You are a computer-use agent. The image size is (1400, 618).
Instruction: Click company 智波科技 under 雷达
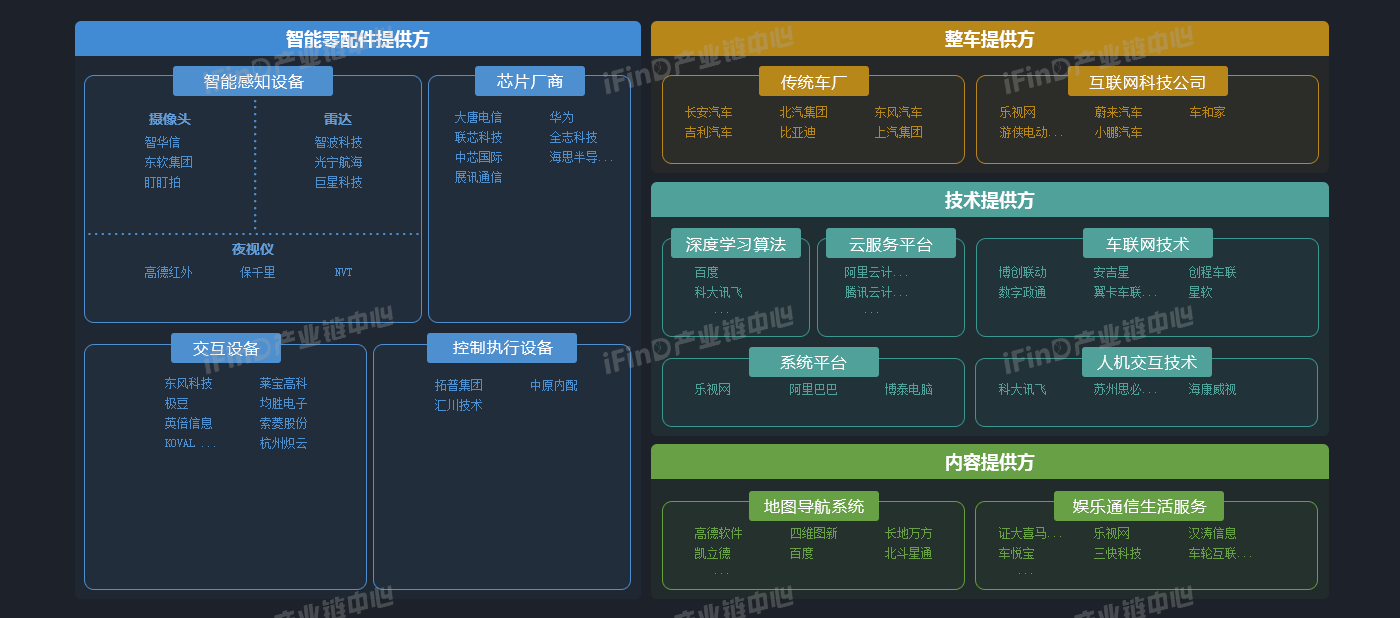click(x=338, y=142)
